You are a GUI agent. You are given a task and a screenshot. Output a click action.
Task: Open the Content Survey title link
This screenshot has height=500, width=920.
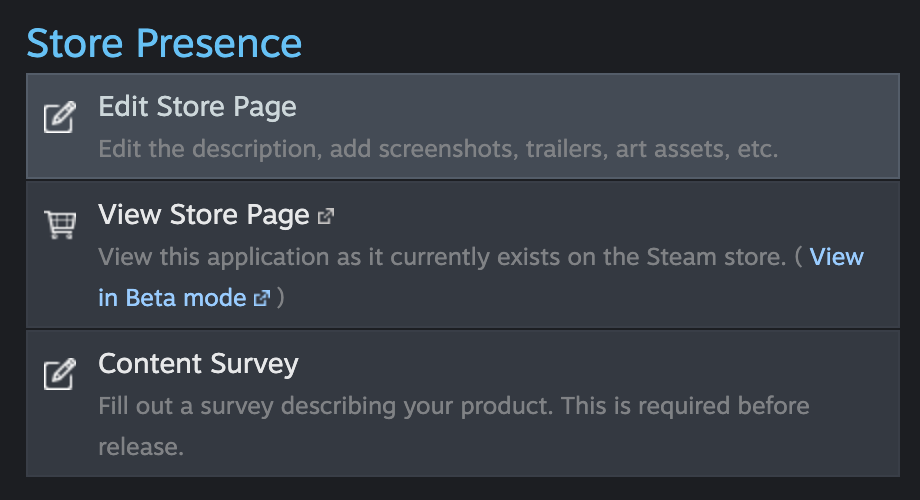(x=198, y=364)
